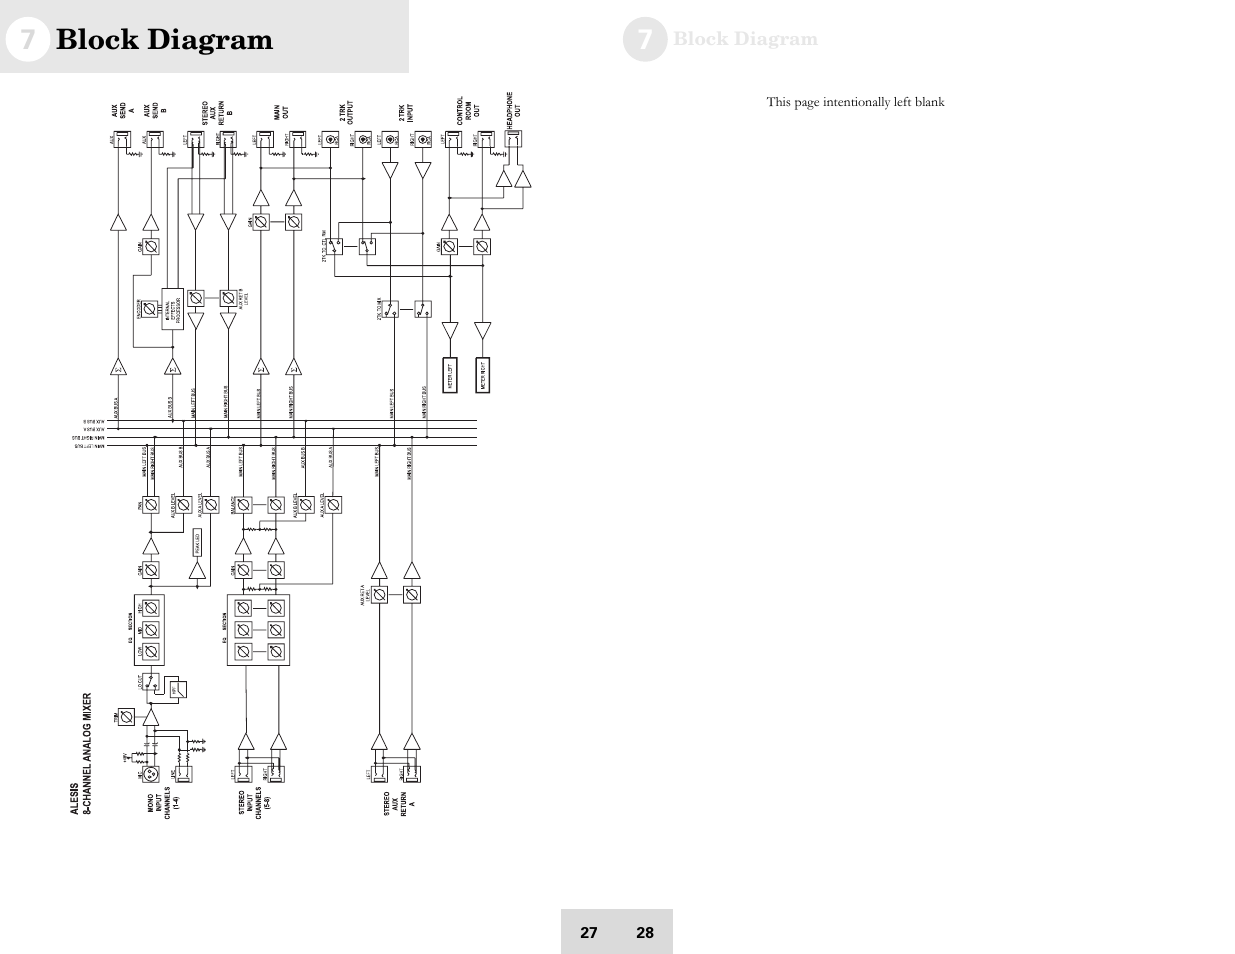1235x954 pixels.
Task: Click the MAIN OUT label
Action: tap(281, 110)
